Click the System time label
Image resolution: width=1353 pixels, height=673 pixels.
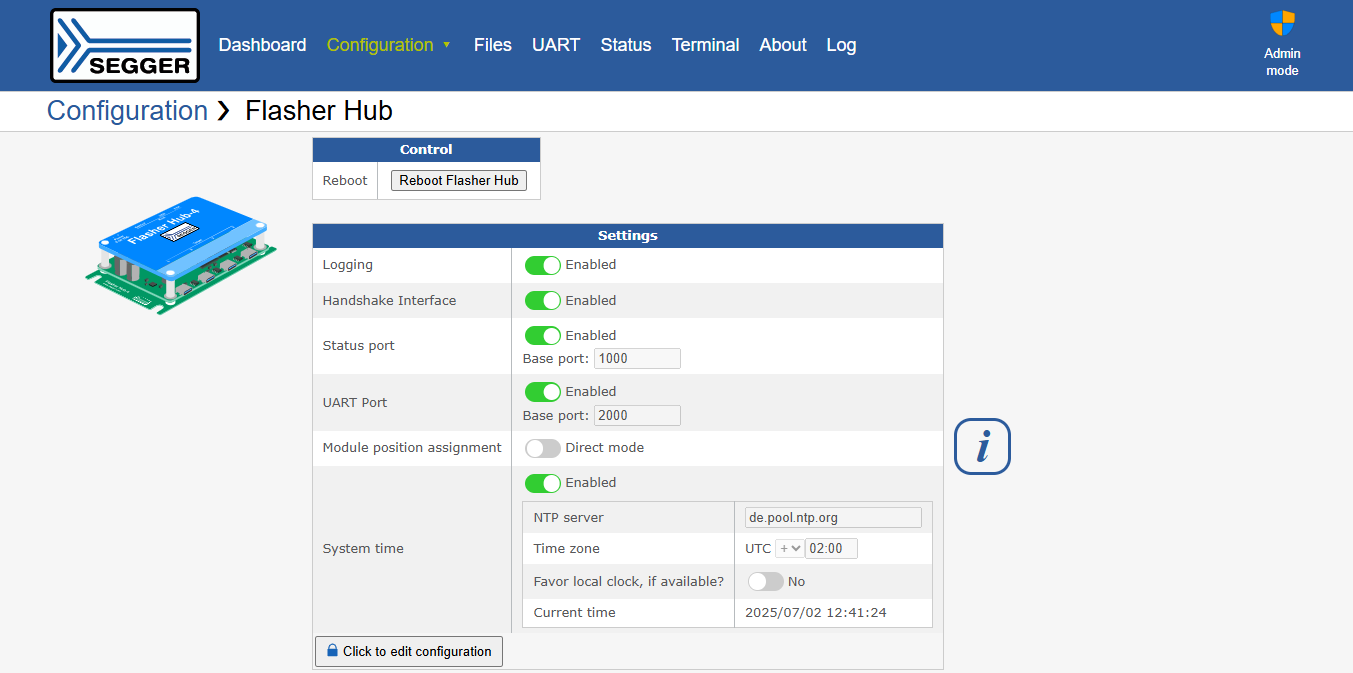coord(363,548)
